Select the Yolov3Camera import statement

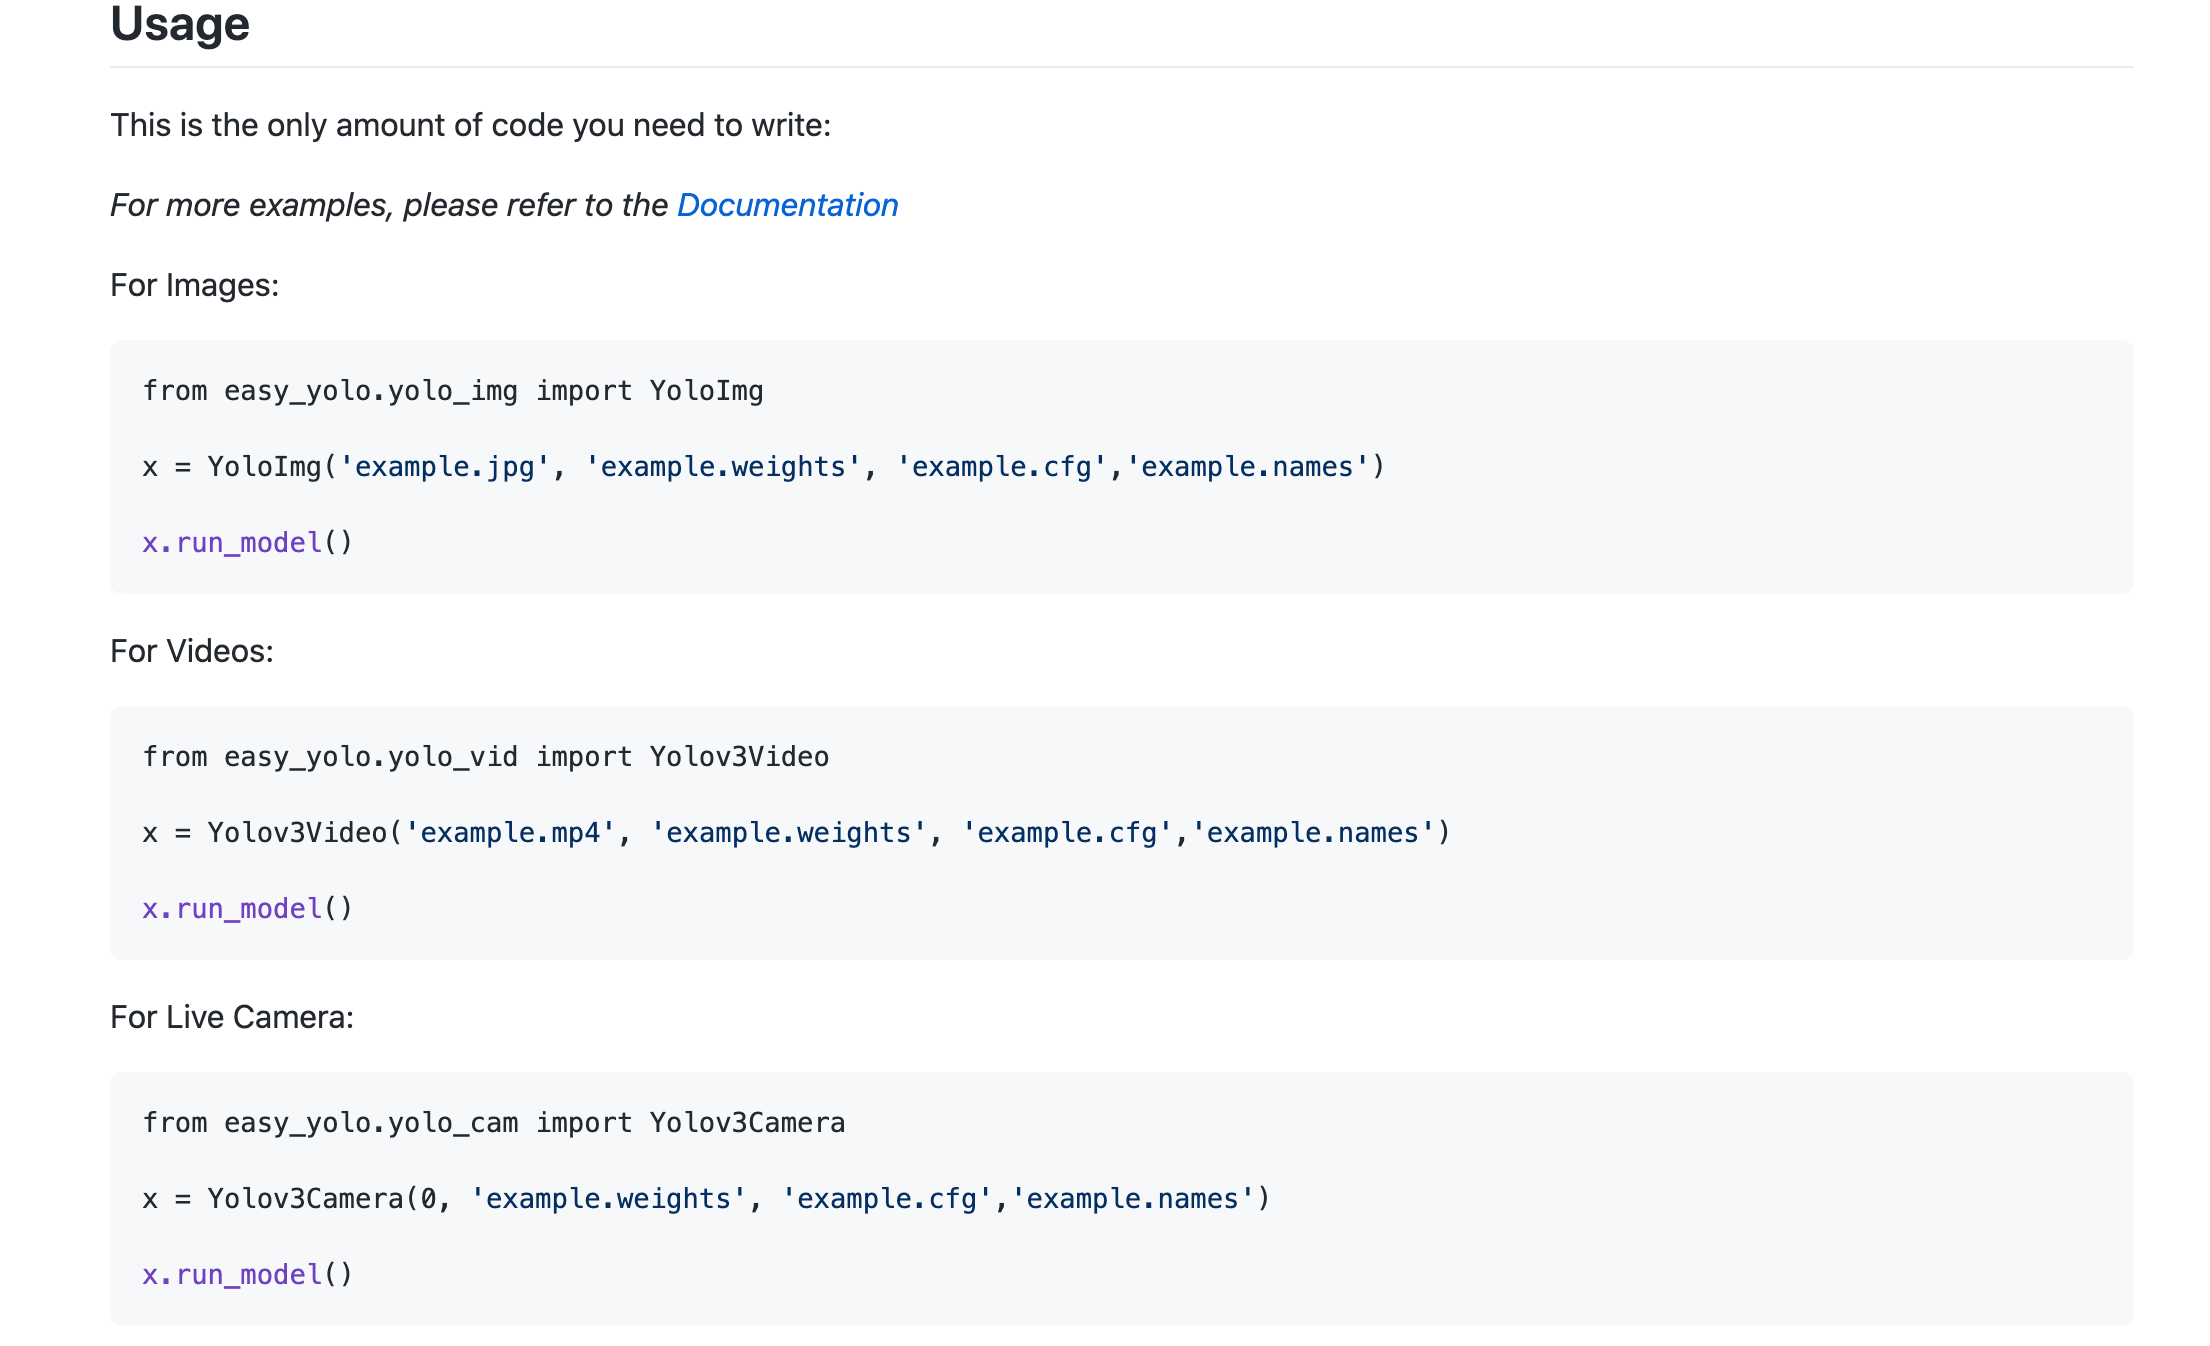(x=493, y=1123)
